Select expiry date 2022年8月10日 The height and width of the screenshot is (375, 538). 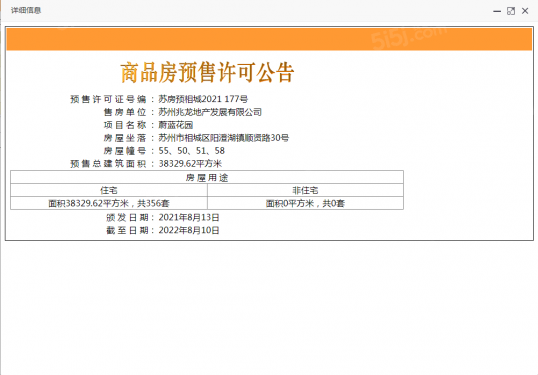[189, 230]
